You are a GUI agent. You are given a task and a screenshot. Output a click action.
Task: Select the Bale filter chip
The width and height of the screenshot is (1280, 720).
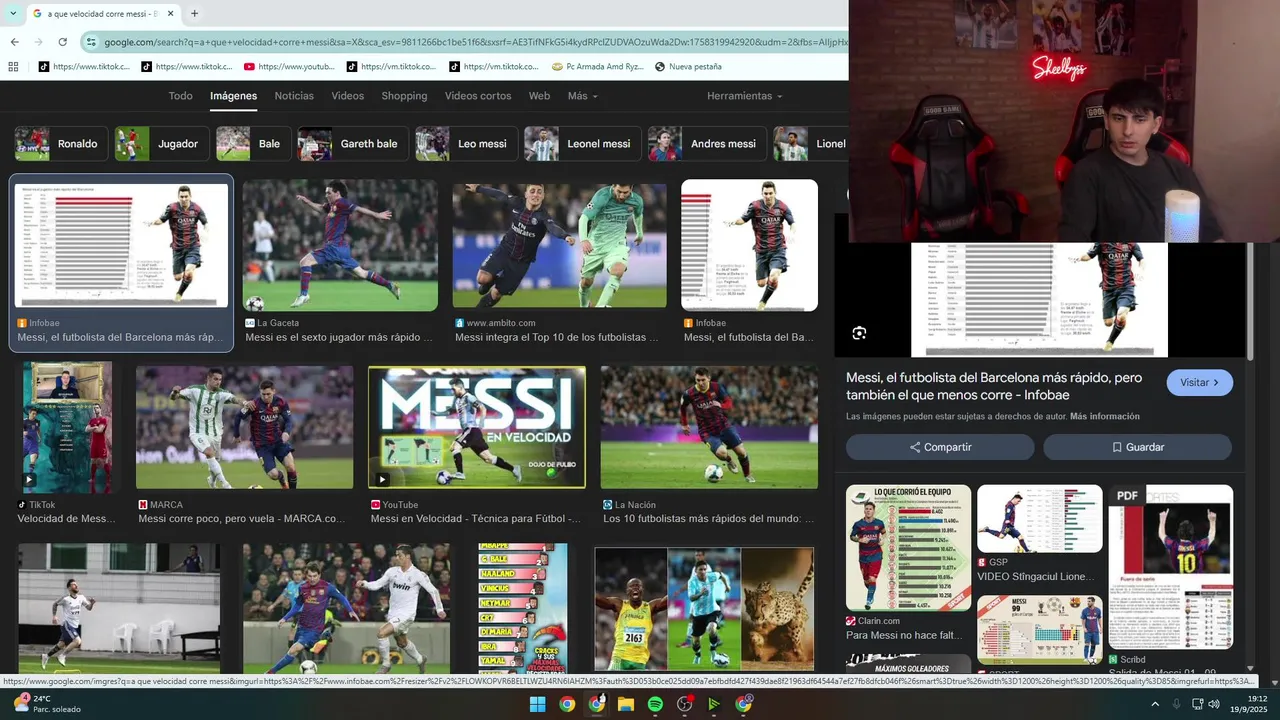253,144
